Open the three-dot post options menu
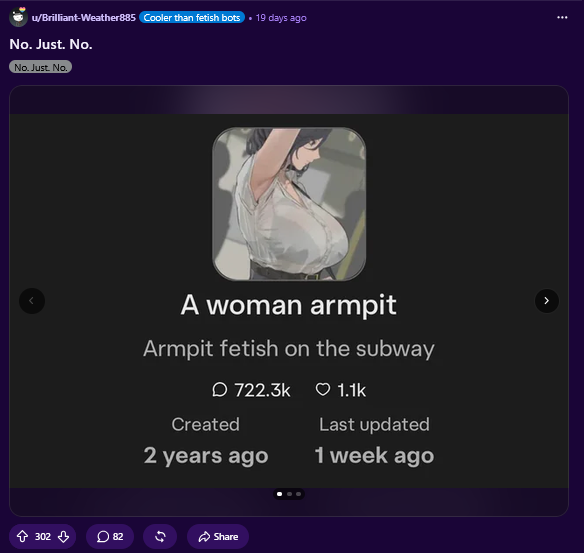584x553 pixels. 562,18
